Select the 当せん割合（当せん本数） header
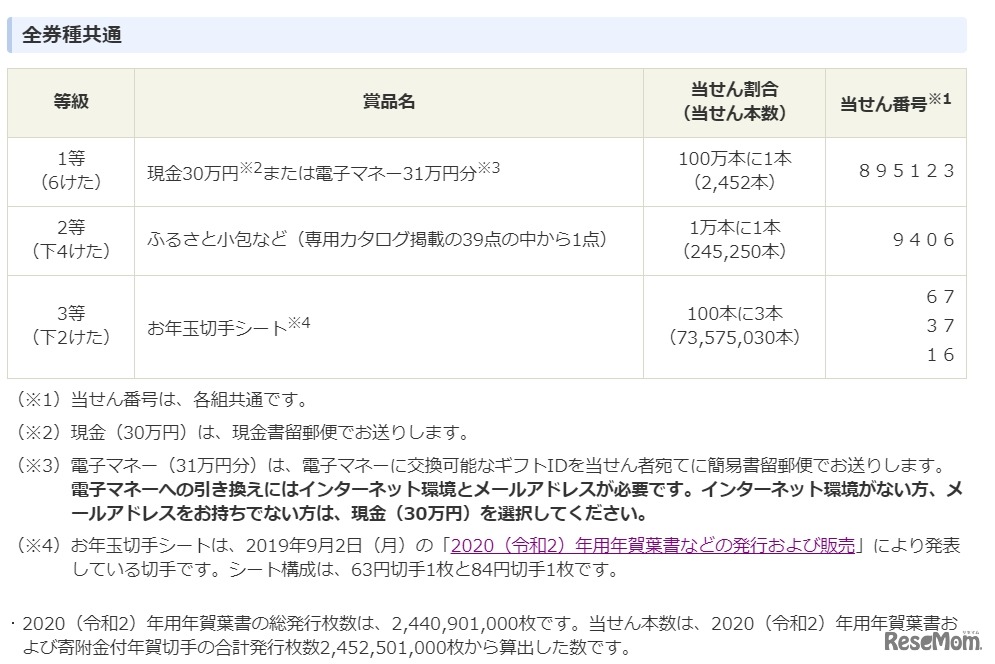995x664 pixels. 734,101
